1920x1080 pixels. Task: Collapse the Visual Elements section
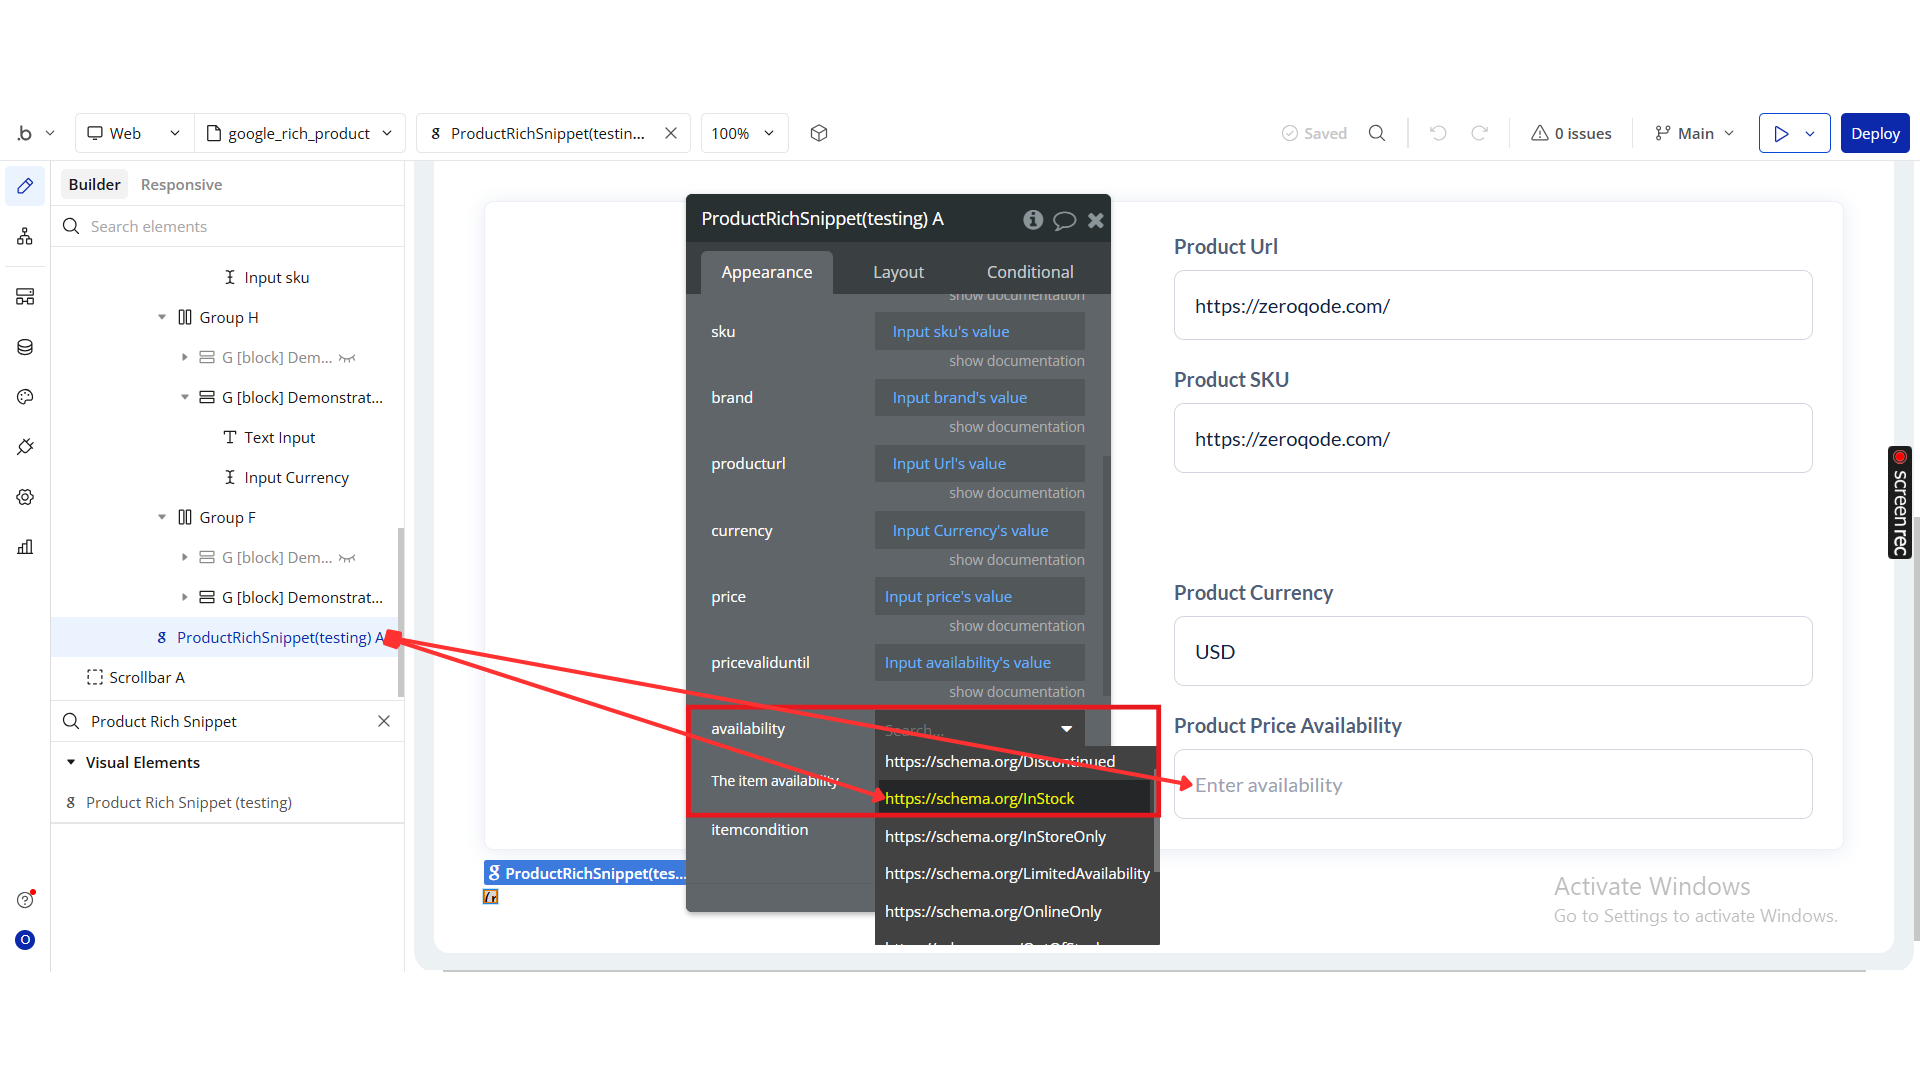point(71,762)
